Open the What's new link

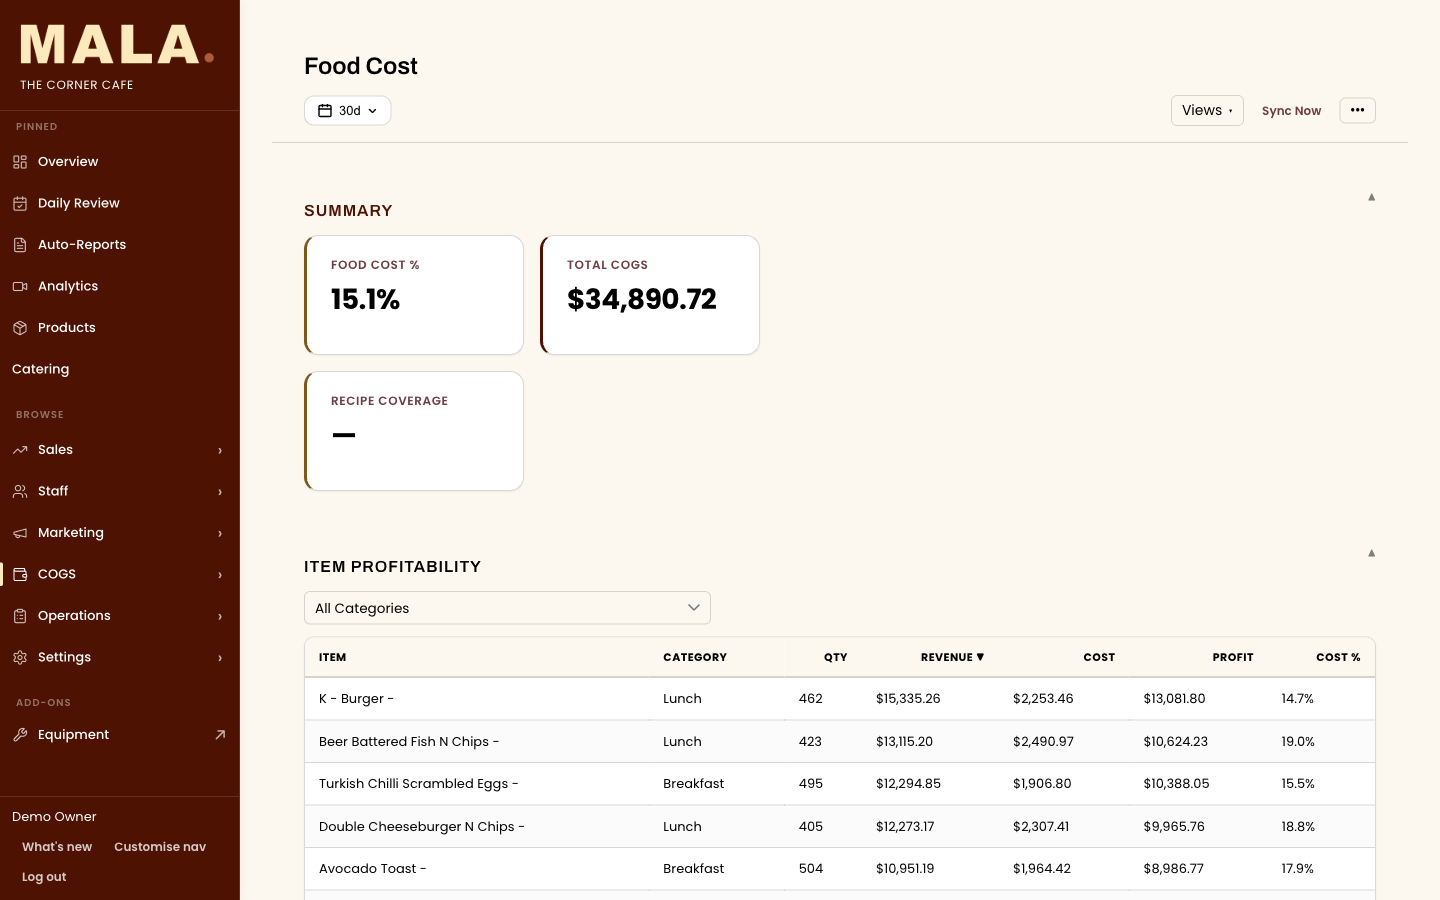[x=57, y=847]
